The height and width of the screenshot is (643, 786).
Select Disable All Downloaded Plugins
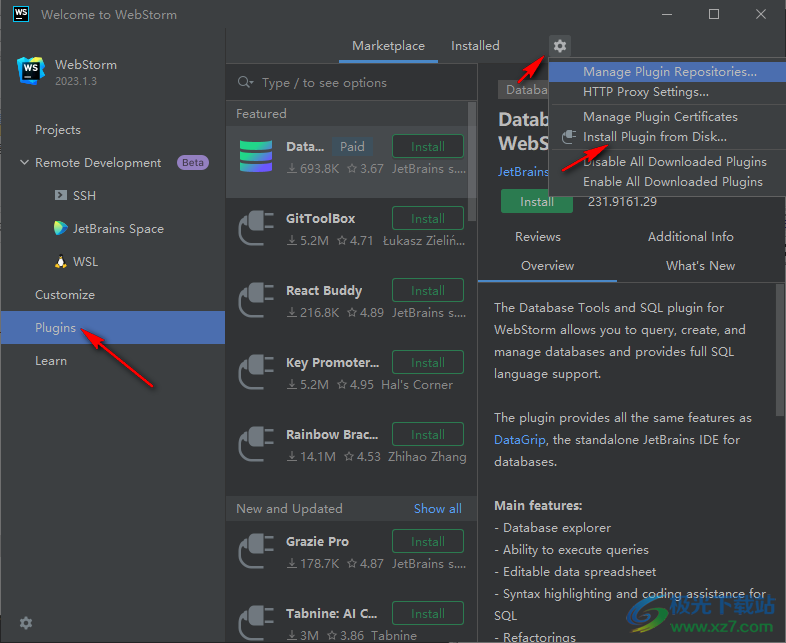click(667, 162)
